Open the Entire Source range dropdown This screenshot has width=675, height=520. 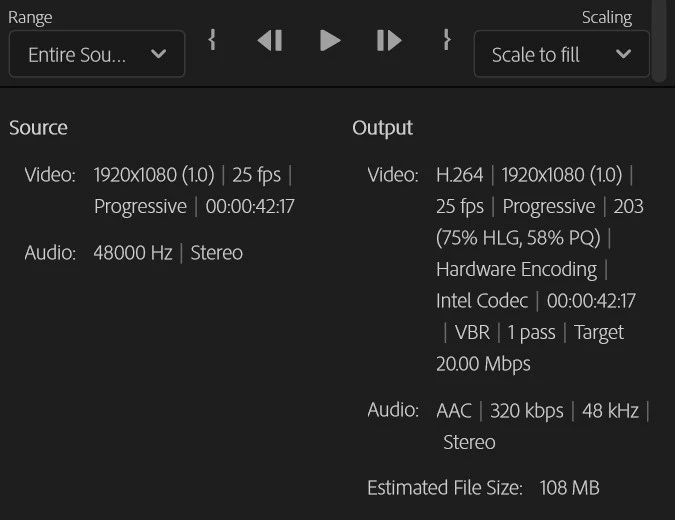click(x=97, y=54)
